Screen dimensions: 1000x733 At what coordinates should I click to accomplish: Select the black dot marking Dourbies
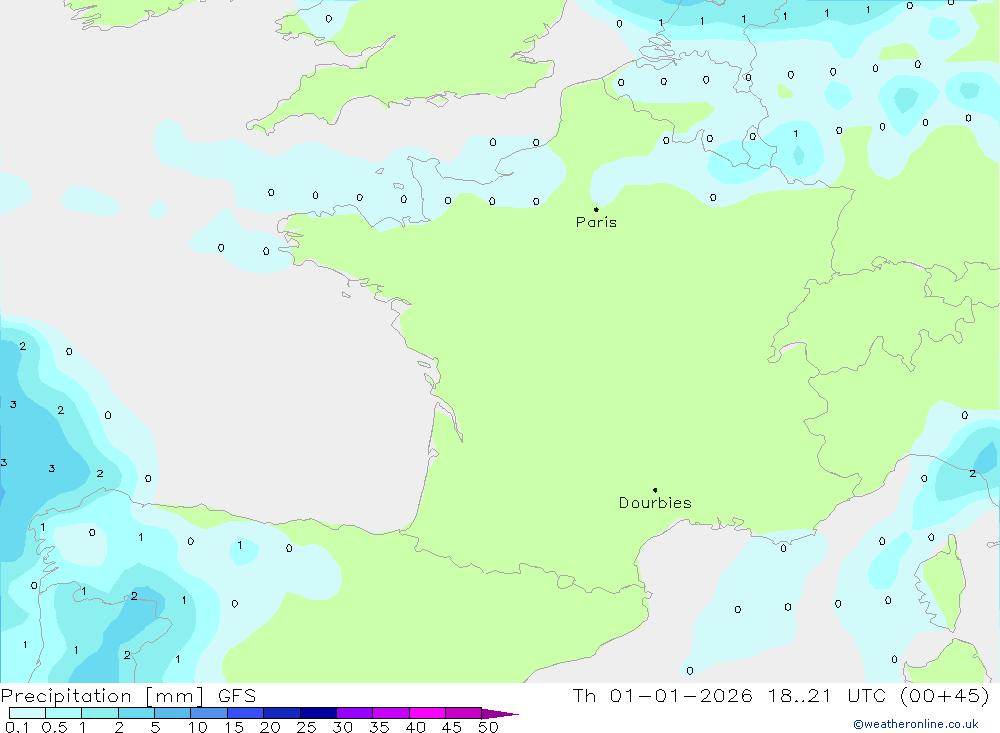655,490
